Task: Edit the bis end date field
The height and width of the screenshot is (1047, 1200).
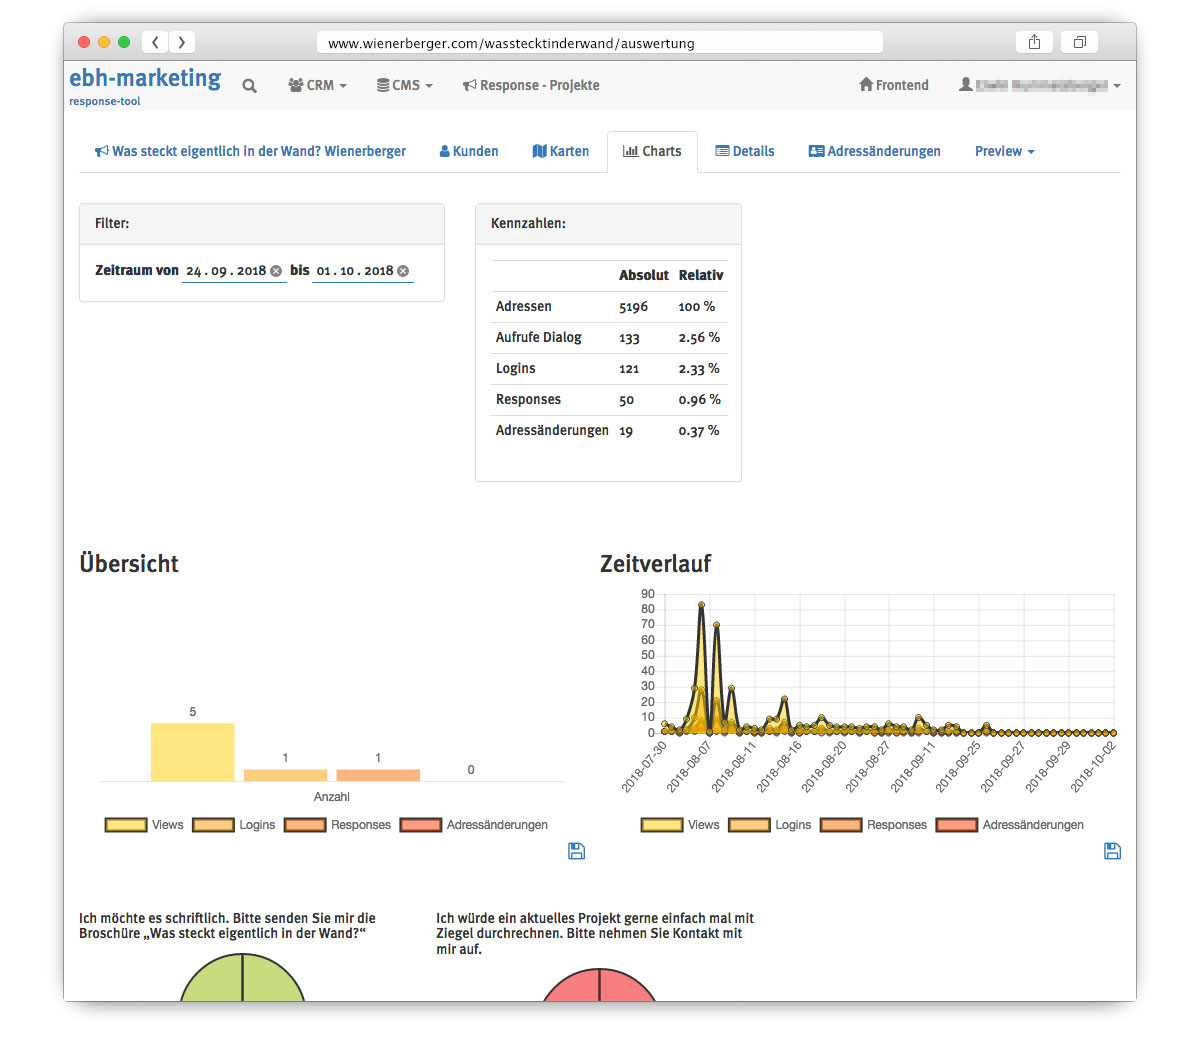Action: (x=363, y=271)
